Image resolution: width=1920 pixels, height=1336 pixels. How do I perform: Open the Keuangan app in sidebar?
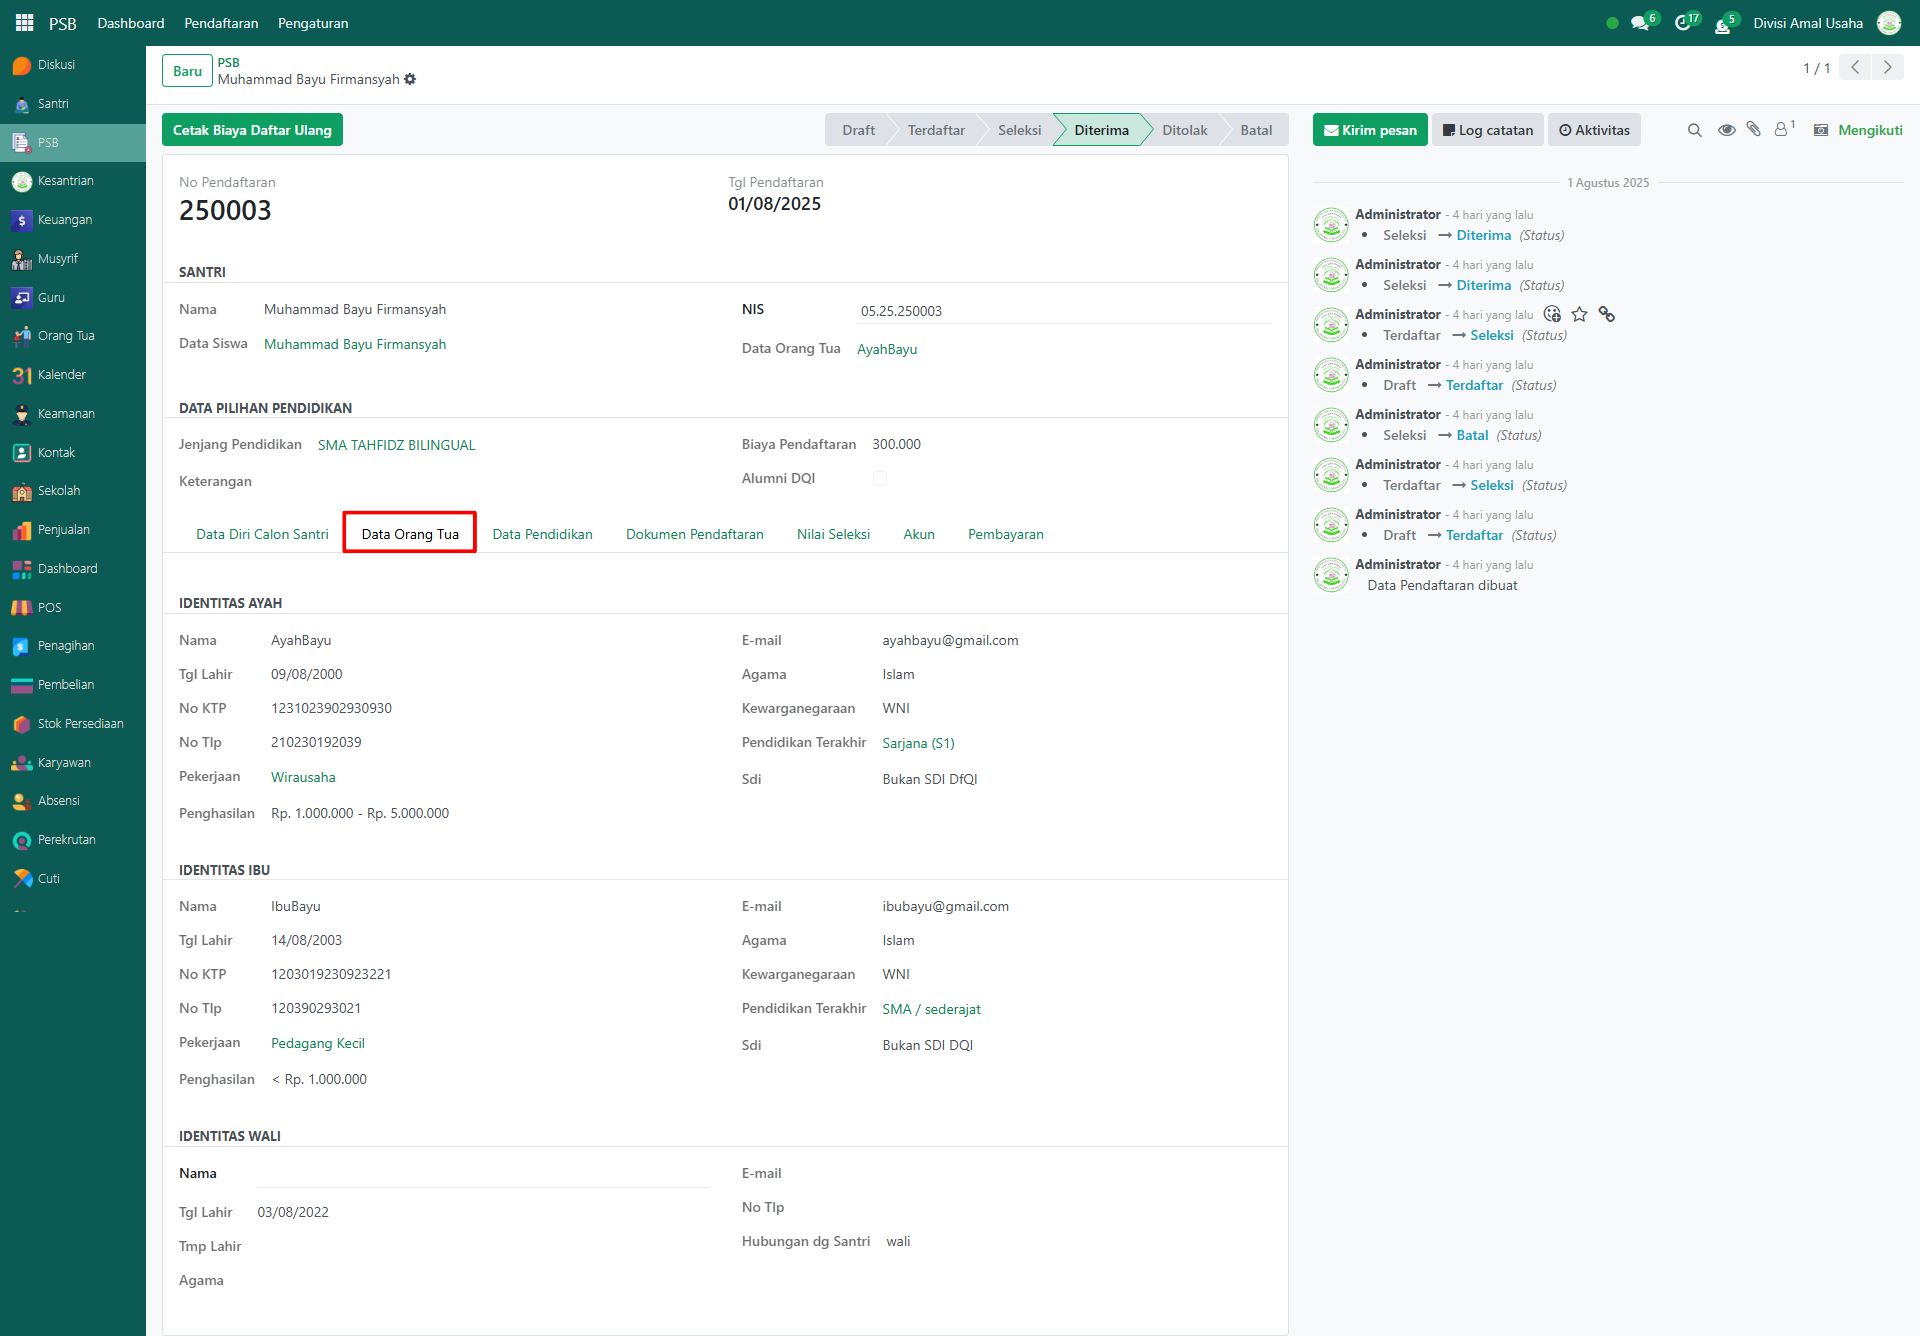64,220
